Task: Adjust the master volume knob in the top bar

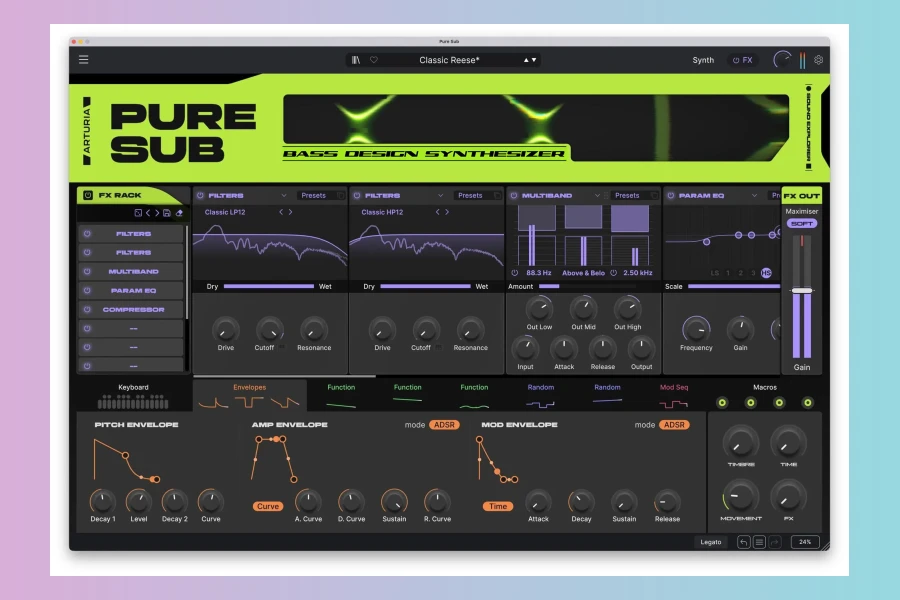Action: 782,60
